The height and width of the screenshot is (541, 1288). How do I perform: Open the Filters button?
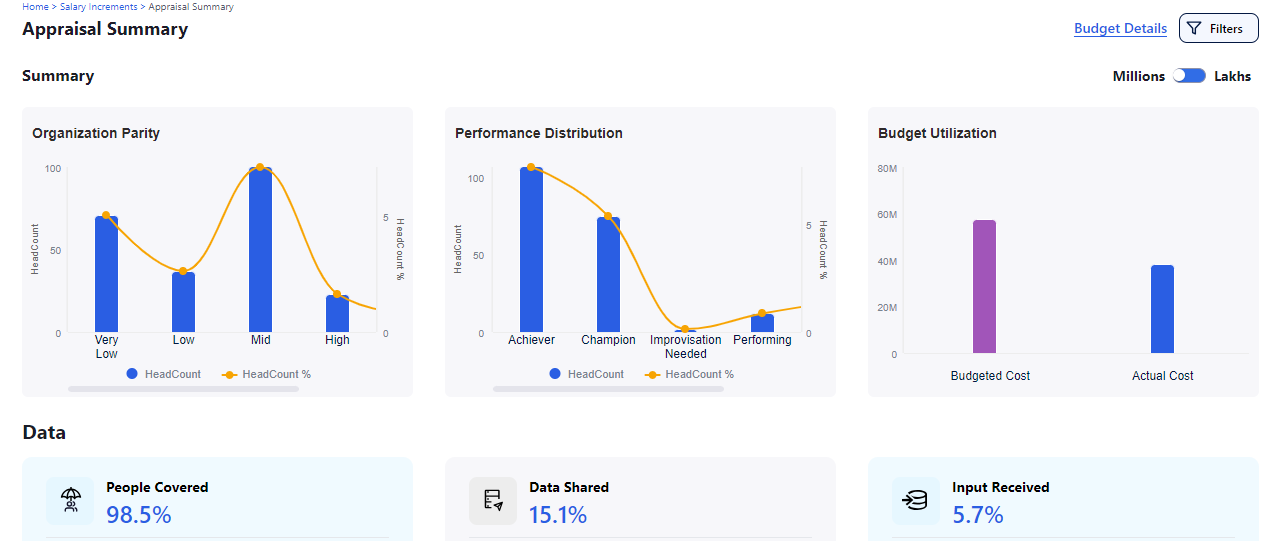coord(1218,29)
